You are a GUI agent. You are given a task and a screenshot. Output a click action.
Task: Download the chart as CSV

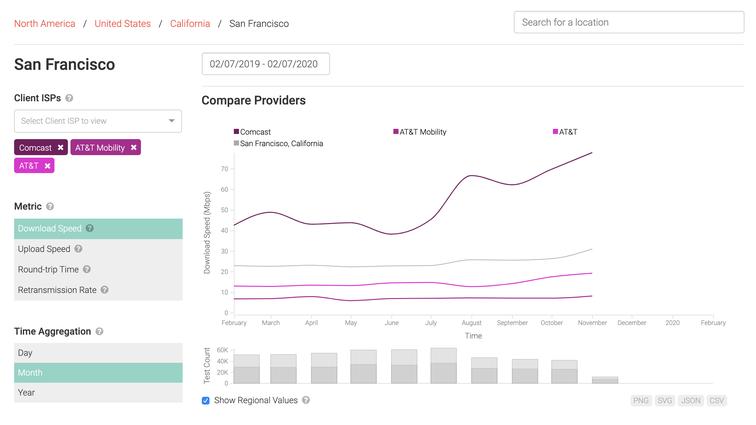tap(717, 400)
